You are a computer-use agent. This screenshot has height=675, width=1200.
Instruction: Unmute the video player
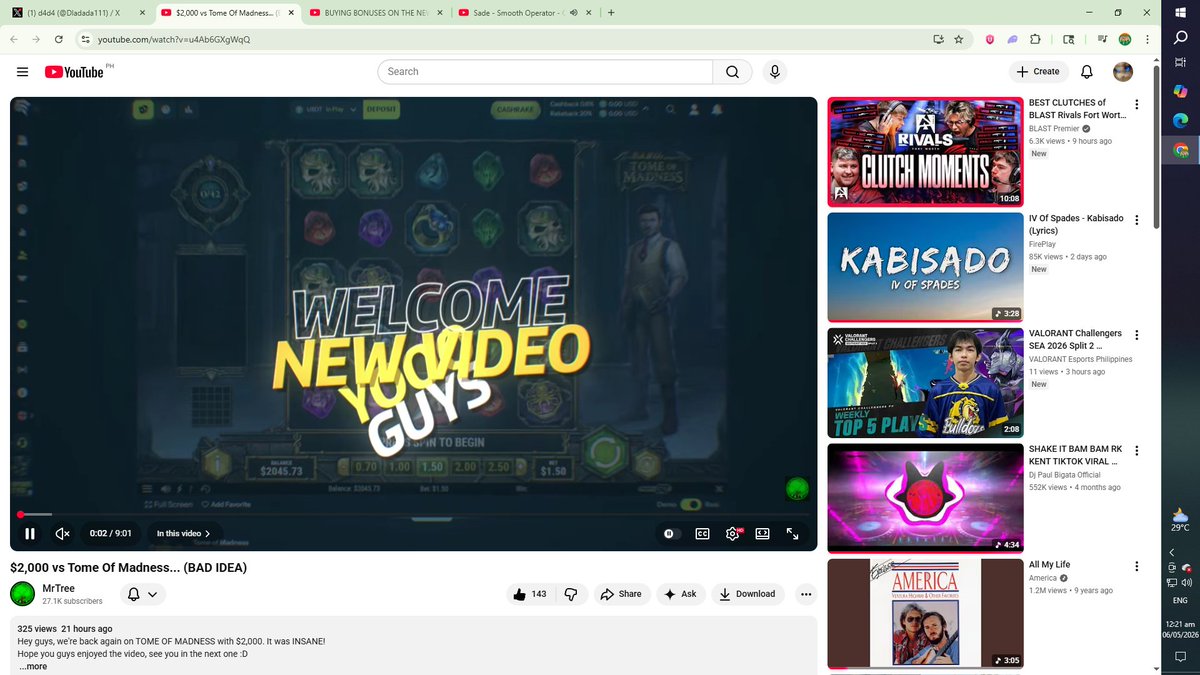[62, 534]
